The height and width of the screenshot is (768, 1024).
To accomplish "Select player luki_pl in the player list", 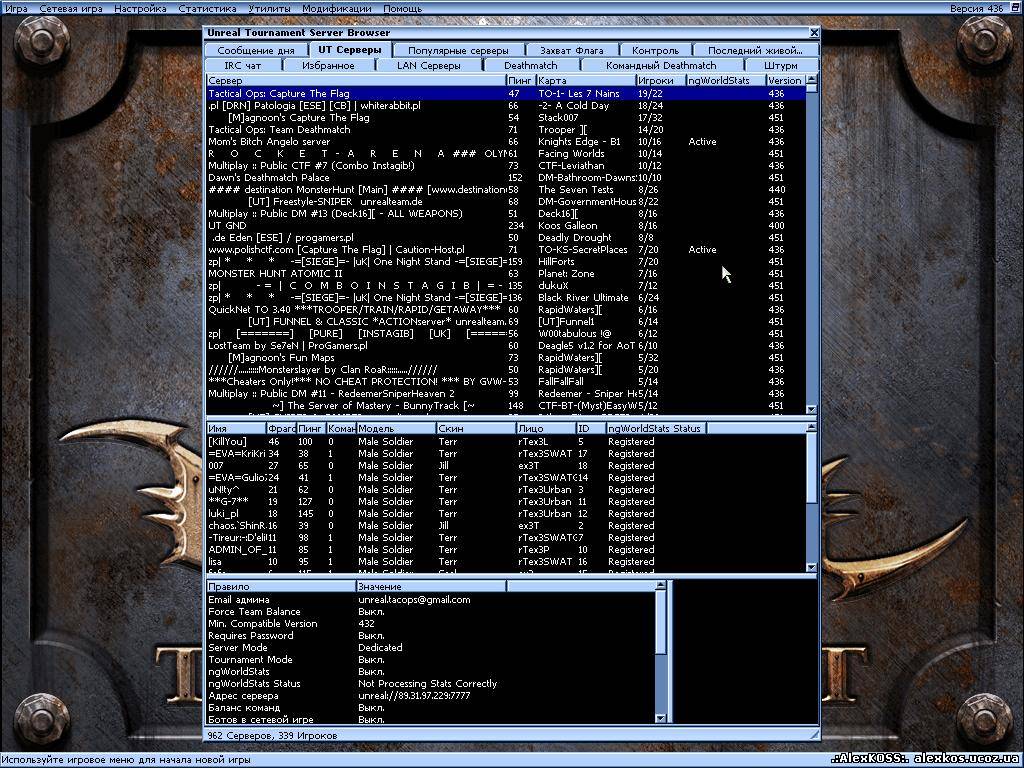I will point(506,513).
